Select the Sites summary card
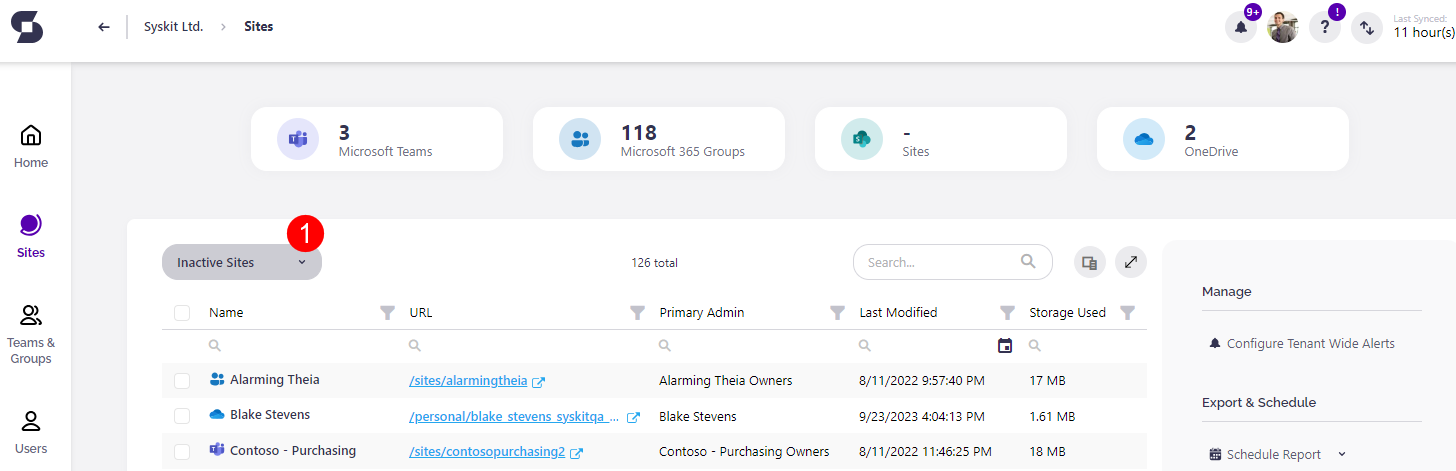The width and height of the screenshot is (1456, 471). click(941, 139)
